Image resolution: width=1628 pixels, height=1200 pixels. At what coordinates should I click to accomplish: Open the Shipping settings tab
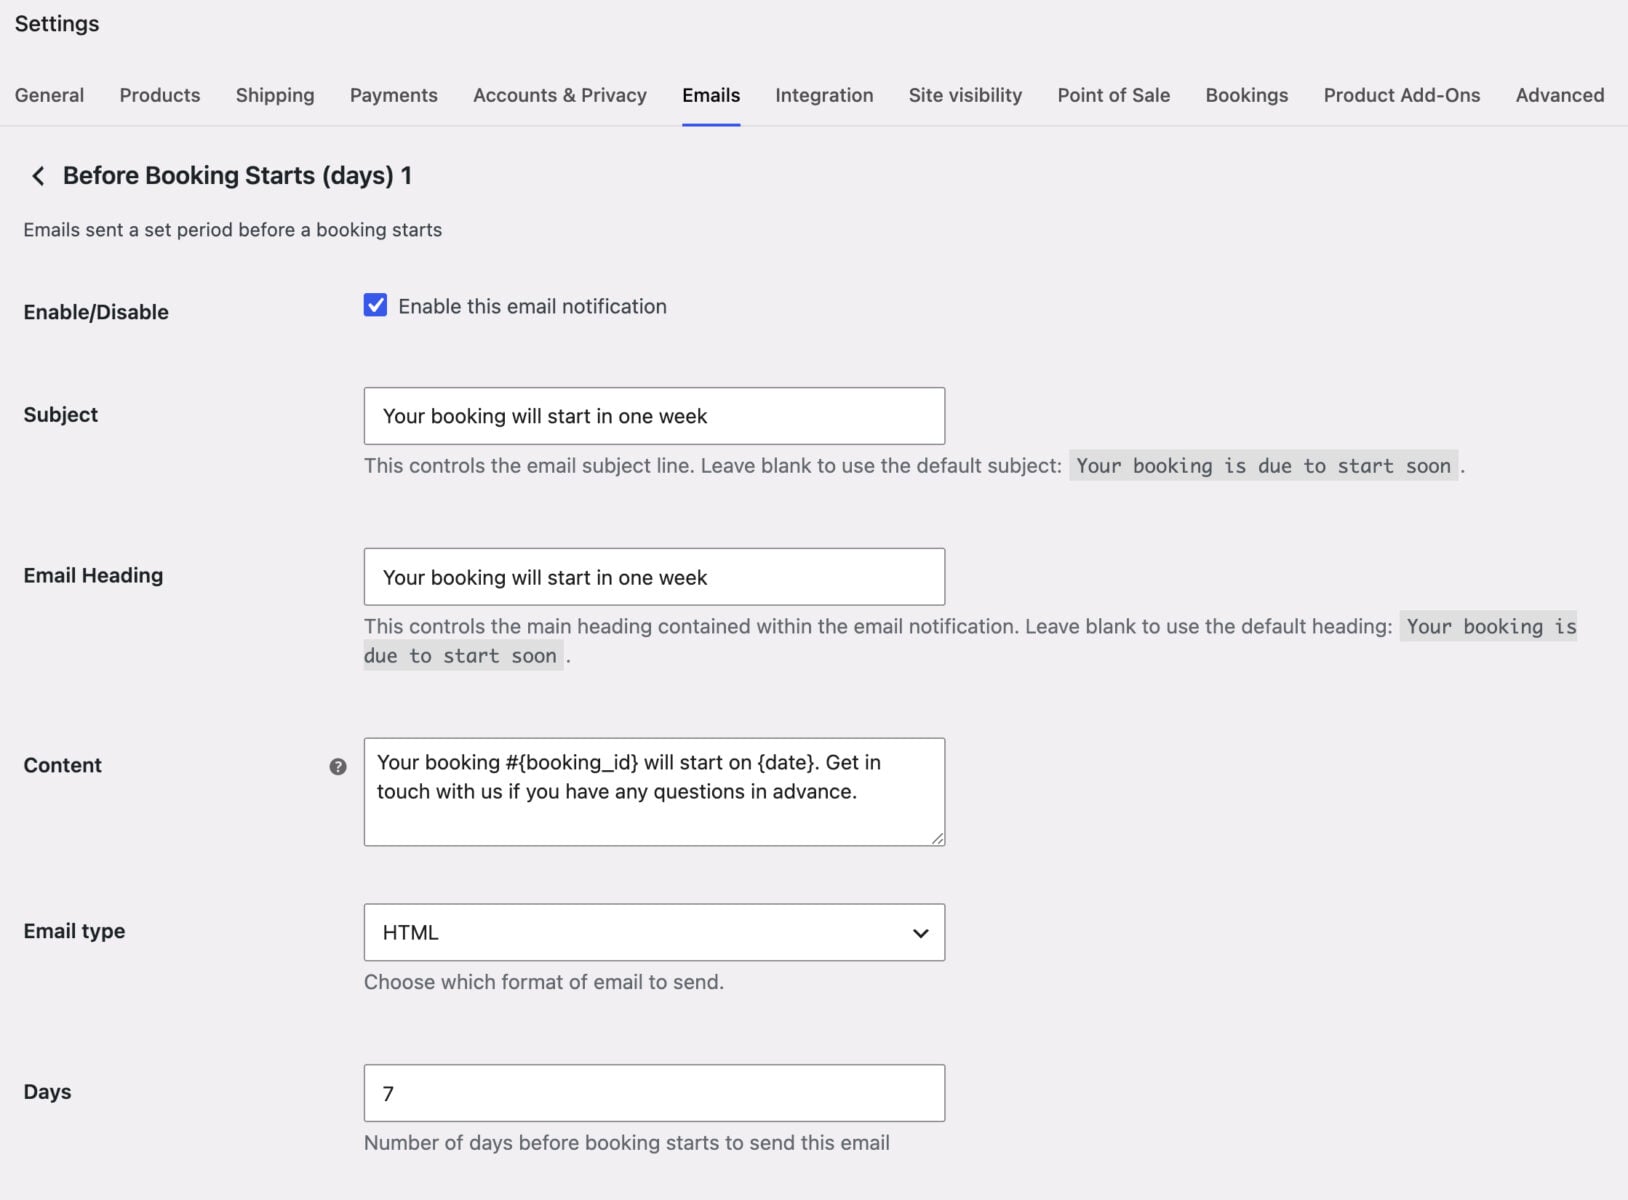click(275, 95)
